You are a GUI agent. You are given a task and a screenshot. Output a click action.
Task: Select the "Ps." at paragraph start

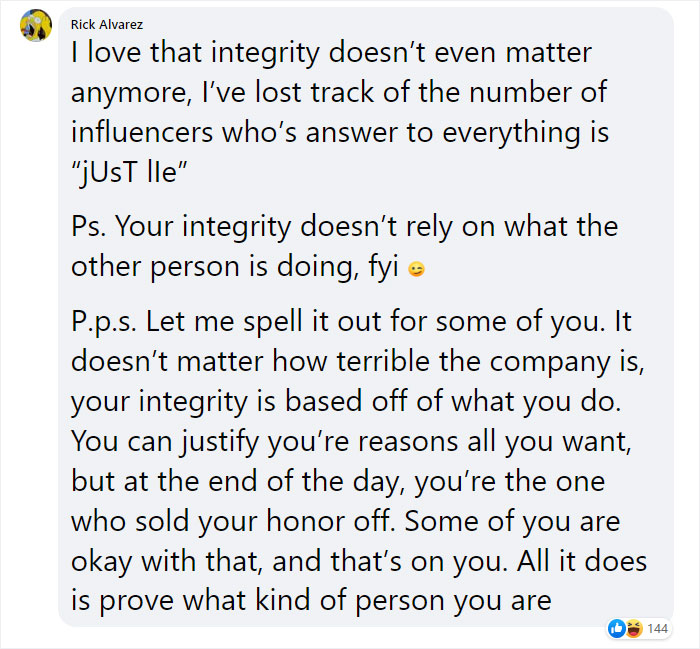point(88,226)
